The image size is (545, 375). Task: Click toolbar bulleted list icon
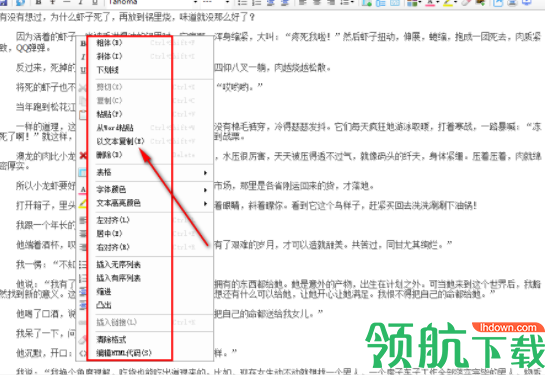(x=243, y=2)
